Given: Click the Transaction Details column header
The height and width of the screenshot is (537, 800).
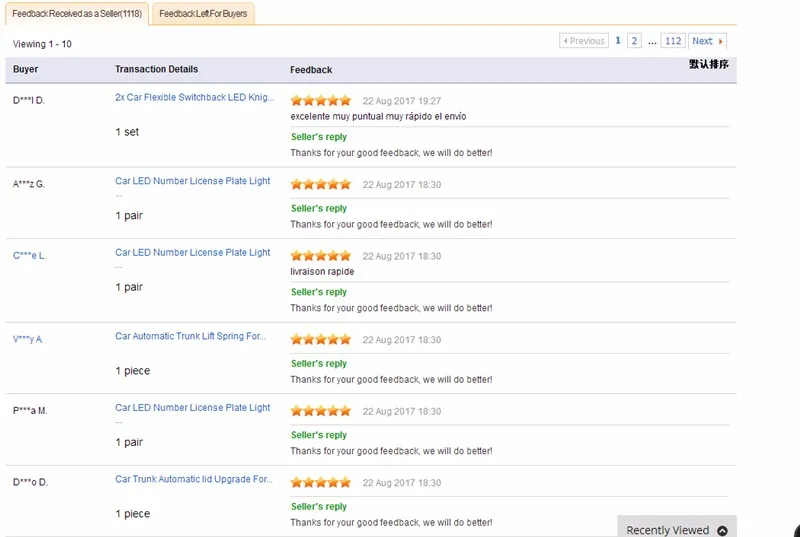Looking at the screenshot, I should (x=156, y=69).
